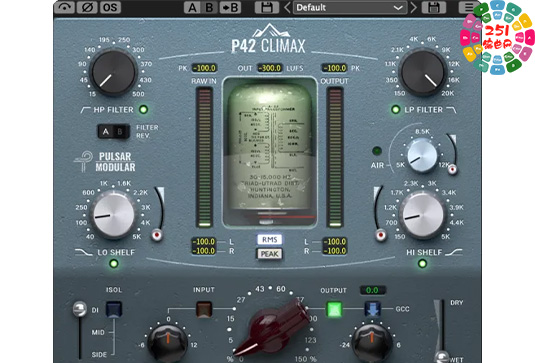Click the large red drive knob
535x363 pixels.
pyautogui.click(x=273, y=328)
